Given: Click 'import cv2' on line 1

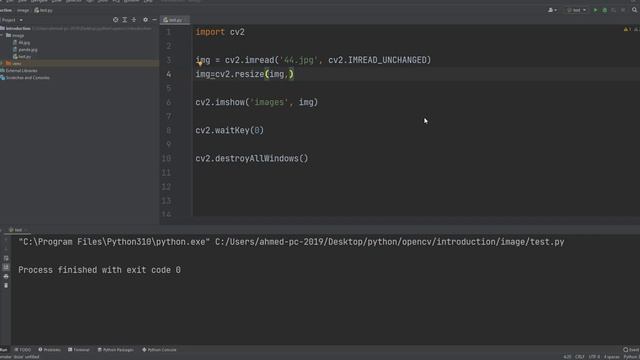Looking at the screenshot, I should click(x=220, y=32).
